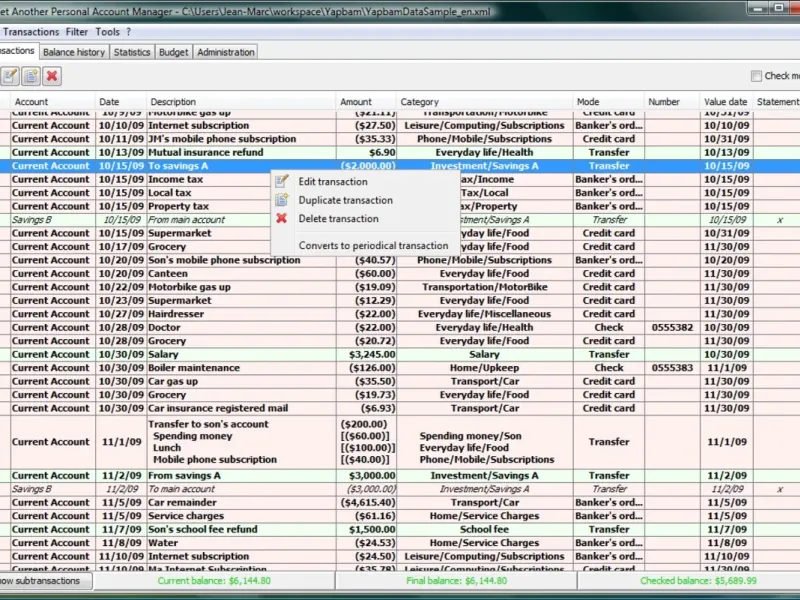Click icon beside Duplicate transaction menu entry
Screen dimensions: 800x600
[x=282, y=199]
